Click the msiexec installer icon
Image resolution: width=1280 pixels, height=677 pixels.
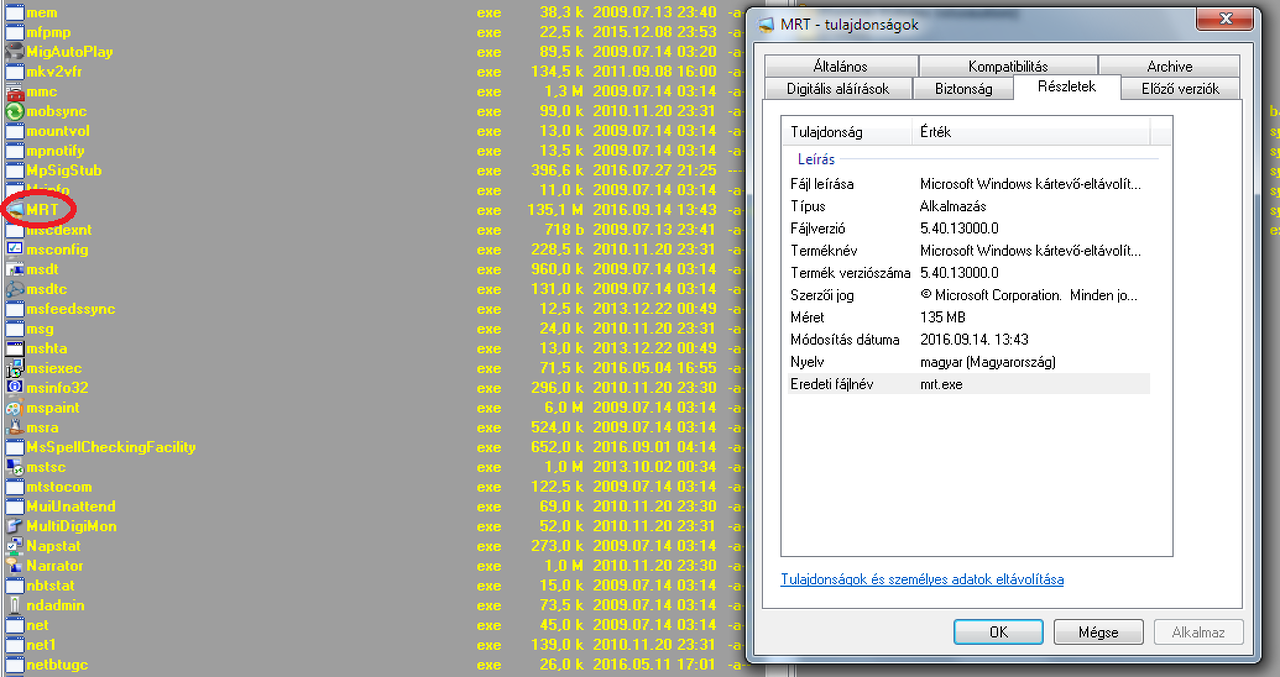(14, 369)
